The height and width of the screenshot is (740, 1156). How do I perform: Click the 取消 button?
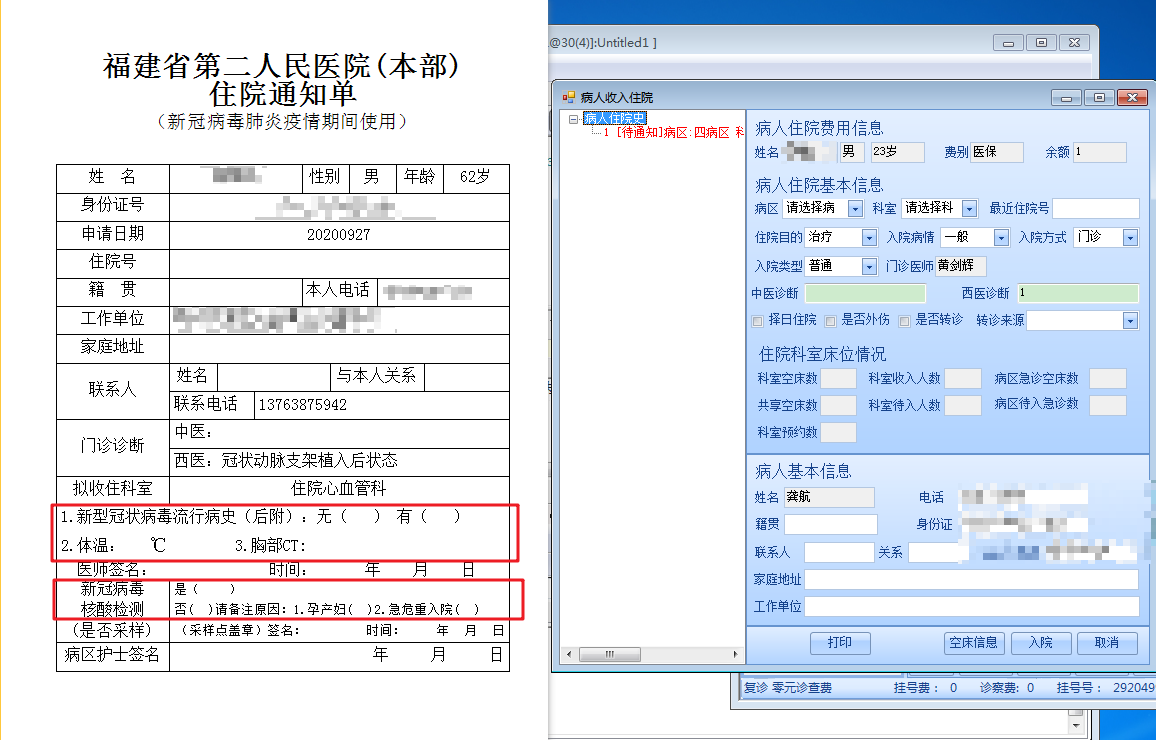click(x=1107, y=643)
